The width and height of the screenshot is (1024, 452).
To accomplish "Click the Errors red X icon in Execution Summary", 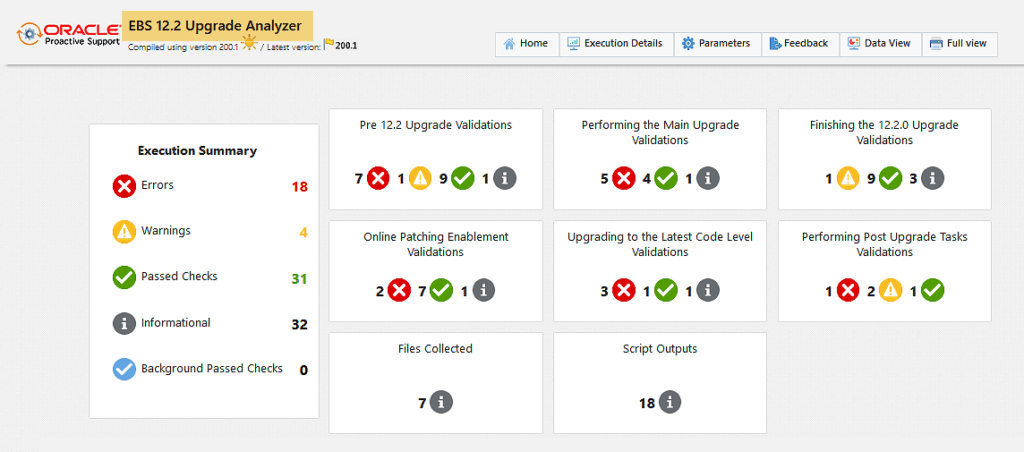I will click(124, 186).
